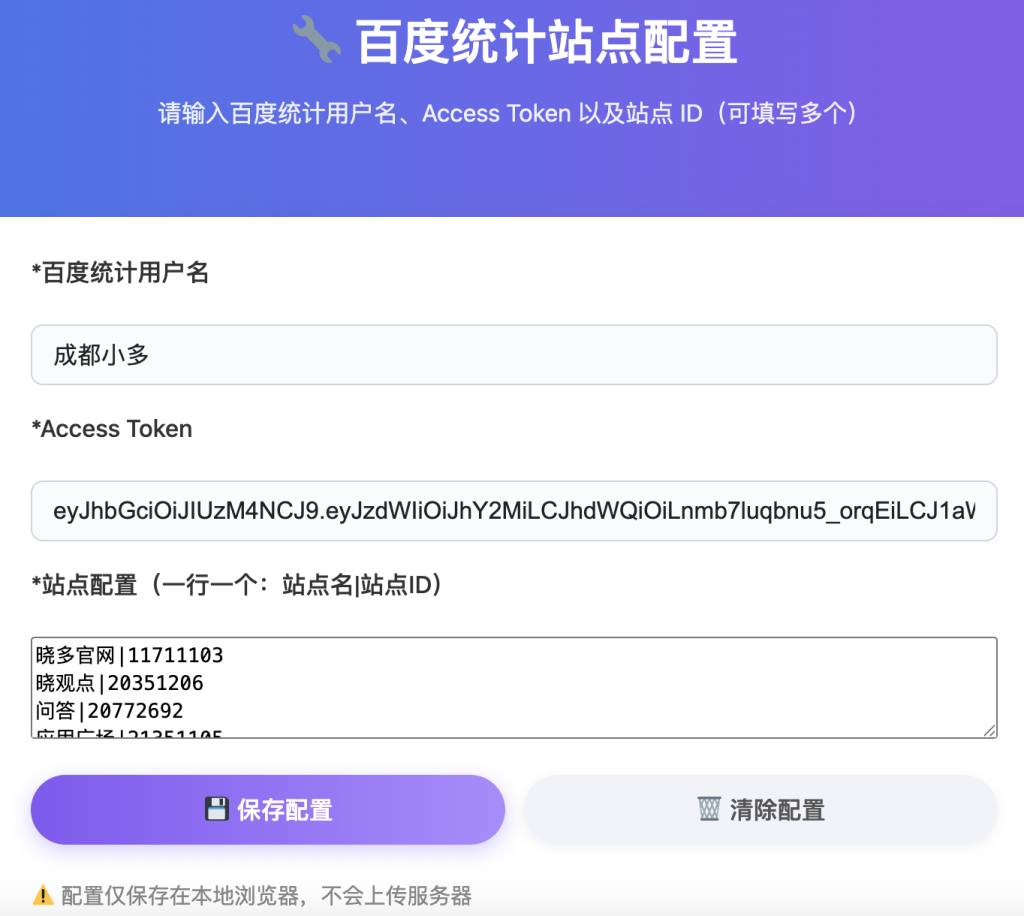Click the wrench icon in the header
The width and height of the screenshot is (1024, 916).
click(x=317, y=42)
